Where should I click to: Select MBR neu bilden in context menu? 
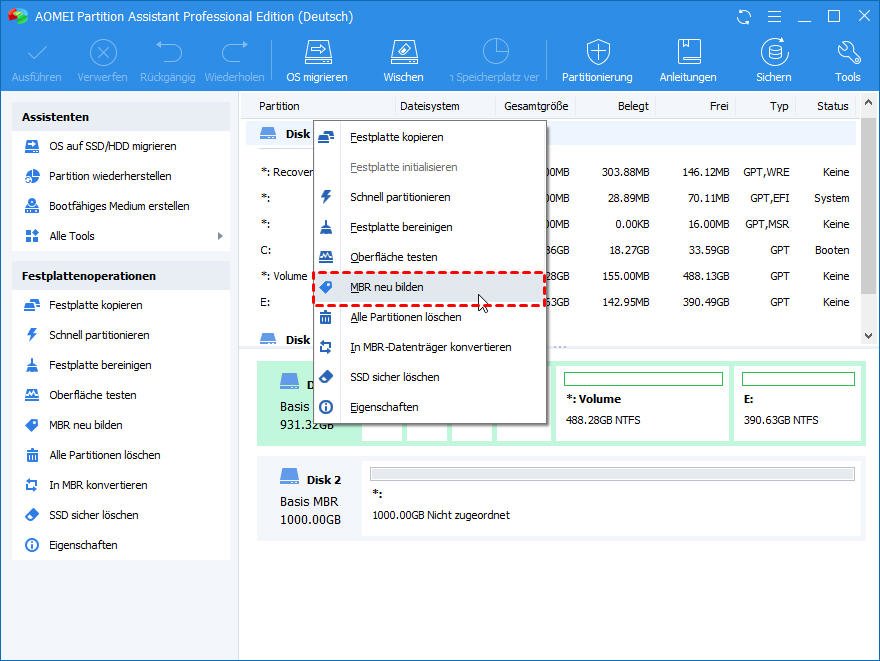pos(386,287)
